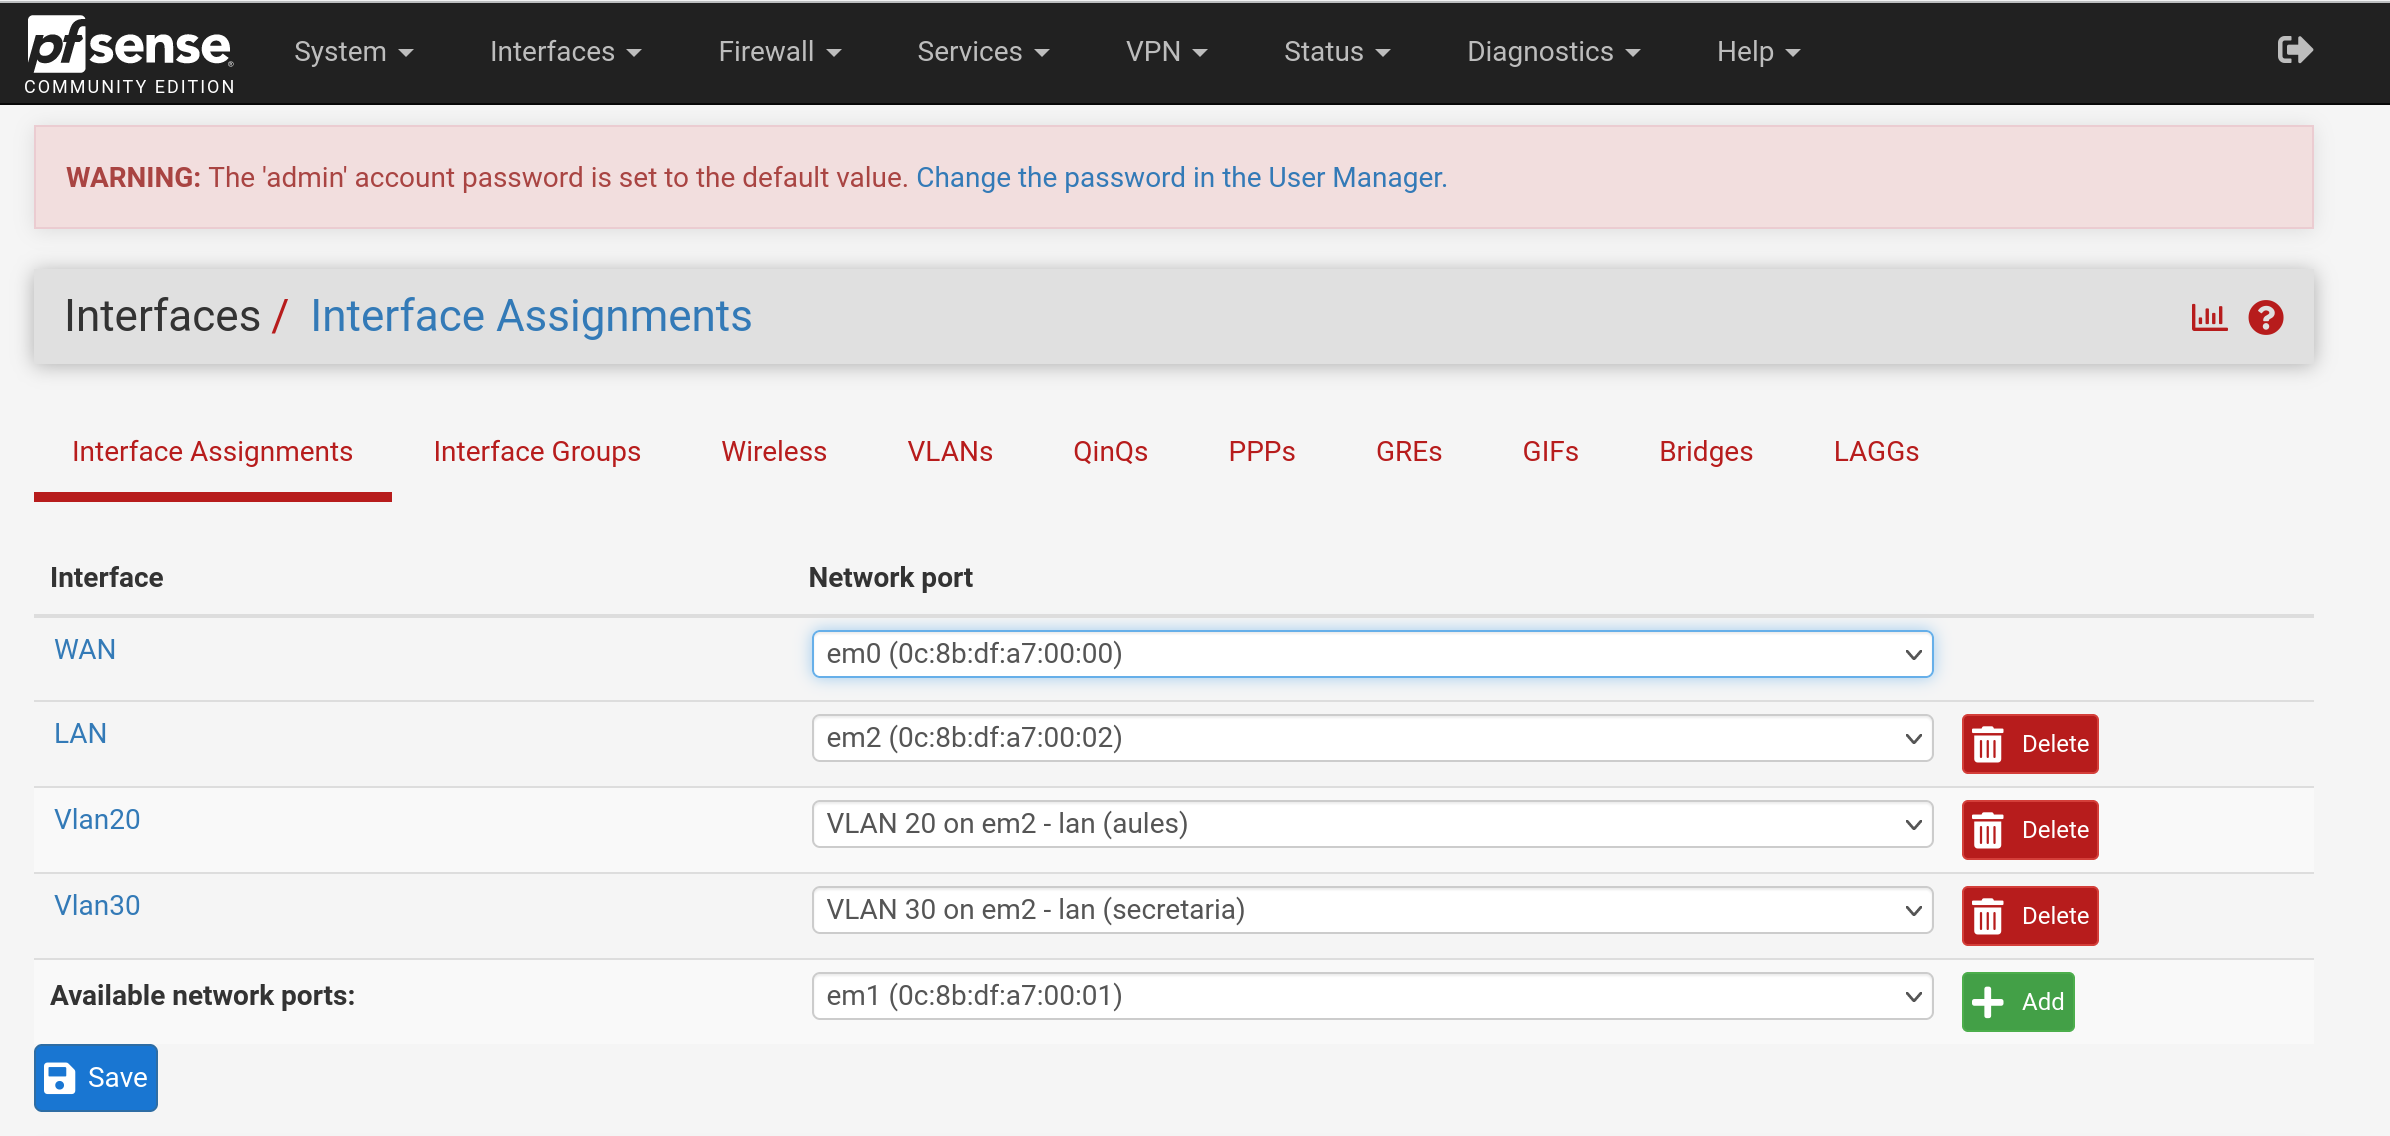
Task: Switch to the Bridges tab
Action: coord(1705,451)
